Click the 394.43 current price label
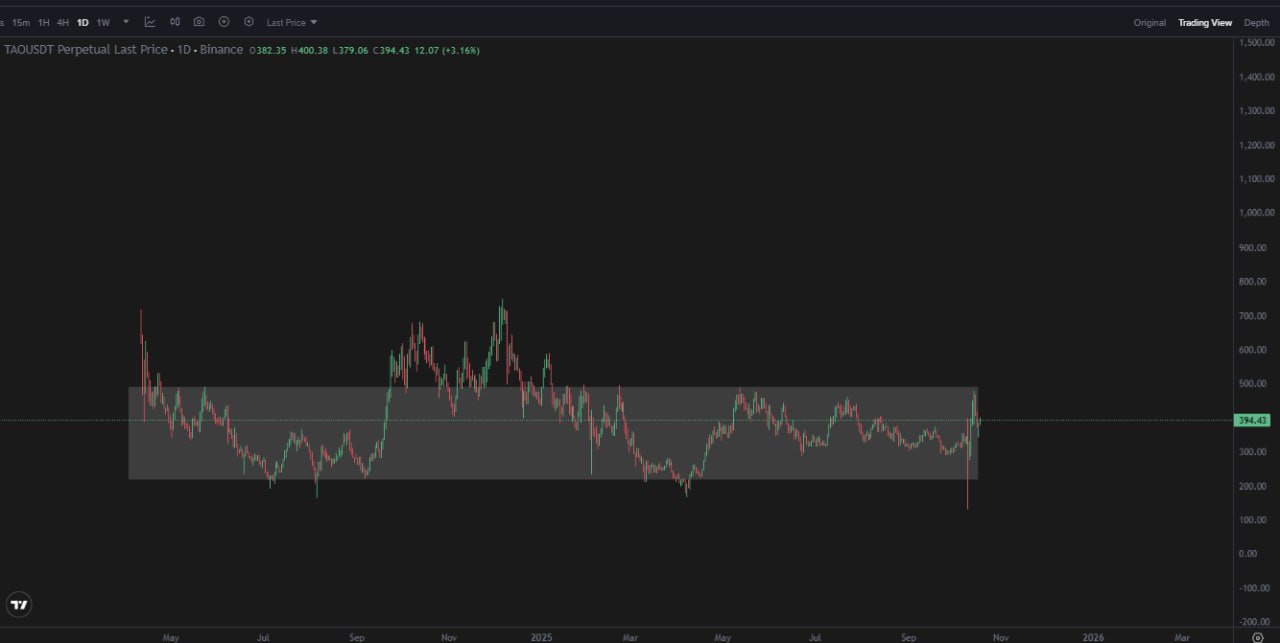This screenshot has width=1280, height=643. 1252,420
